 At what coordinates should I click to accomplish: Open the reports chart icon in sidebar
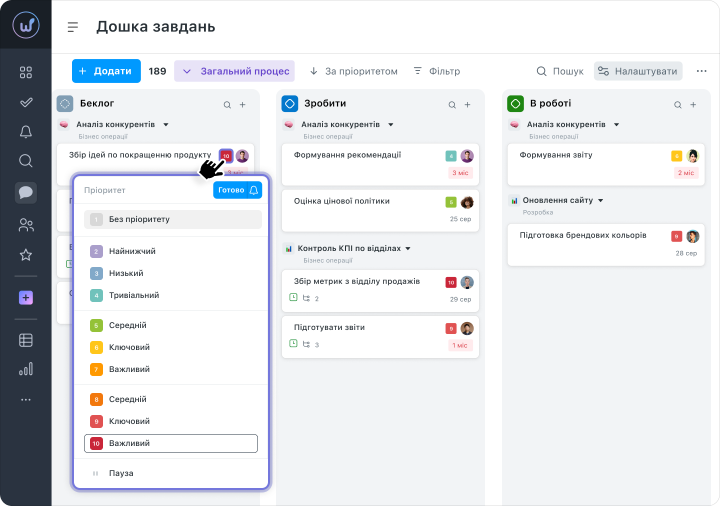tap(26, 369)
